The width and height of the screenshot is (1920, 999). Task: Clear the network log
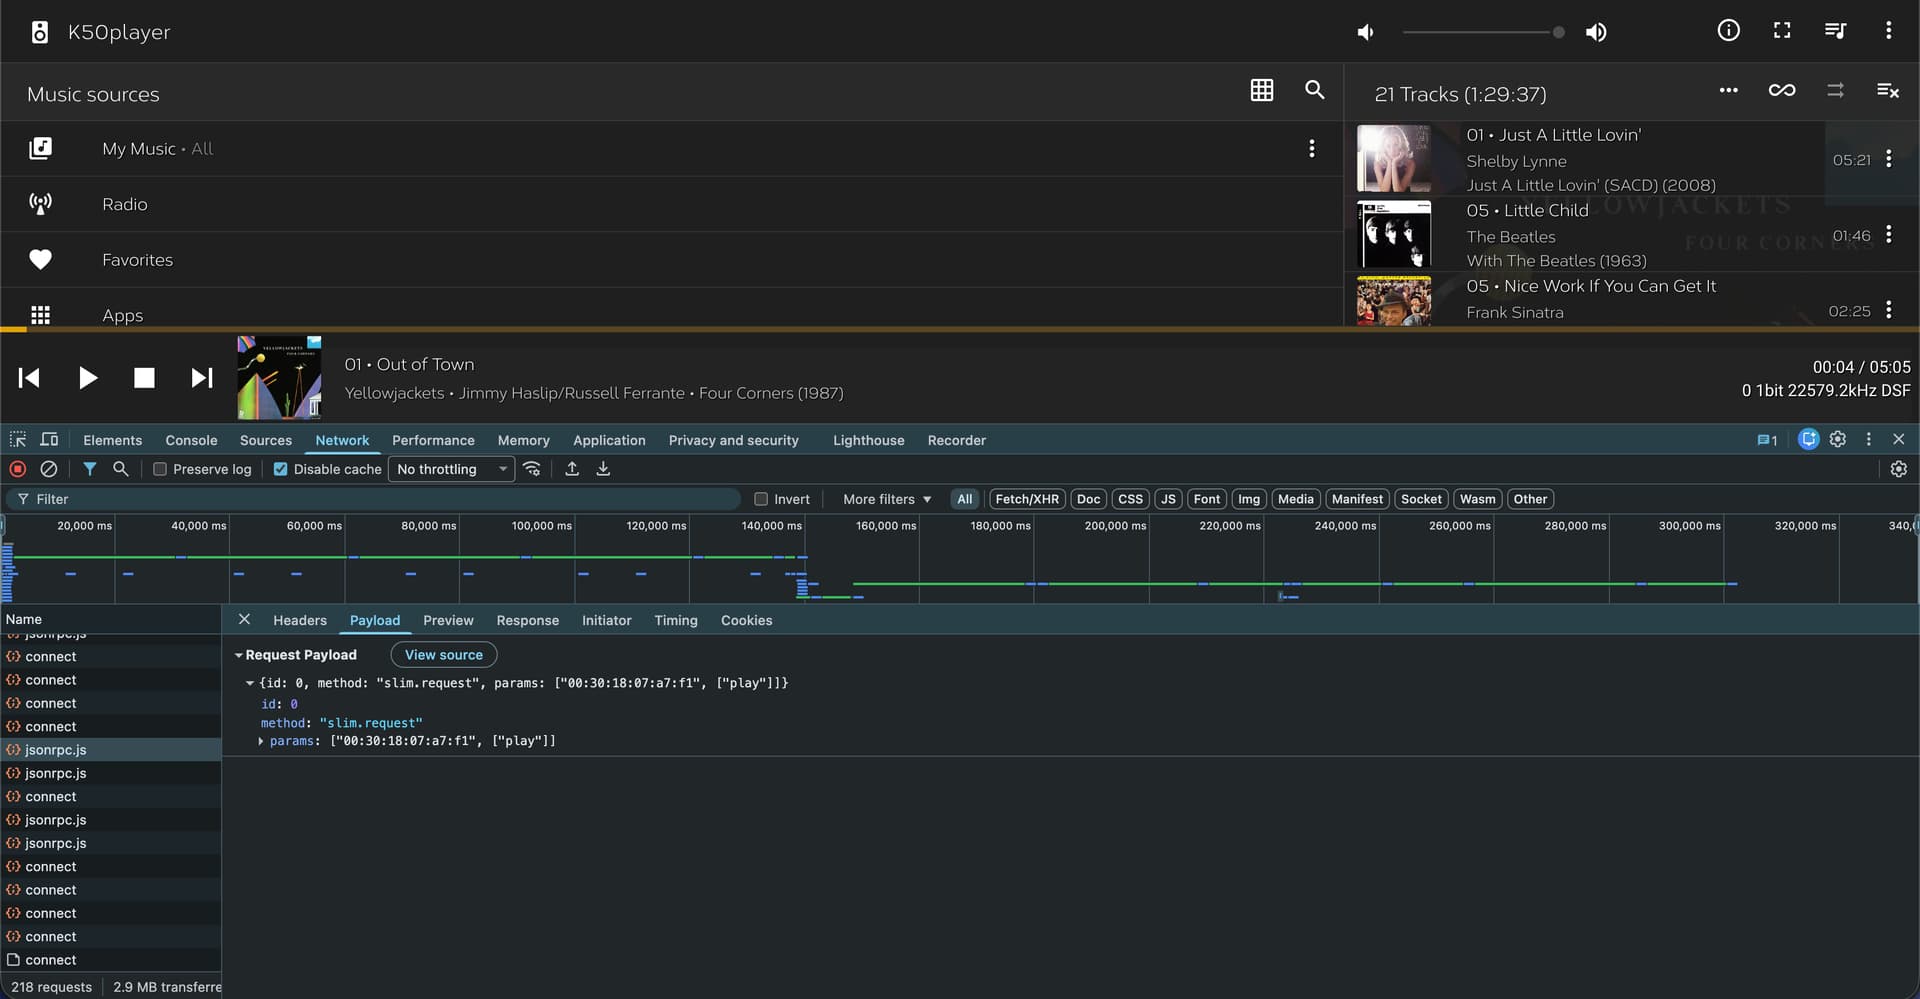[48, 469]
